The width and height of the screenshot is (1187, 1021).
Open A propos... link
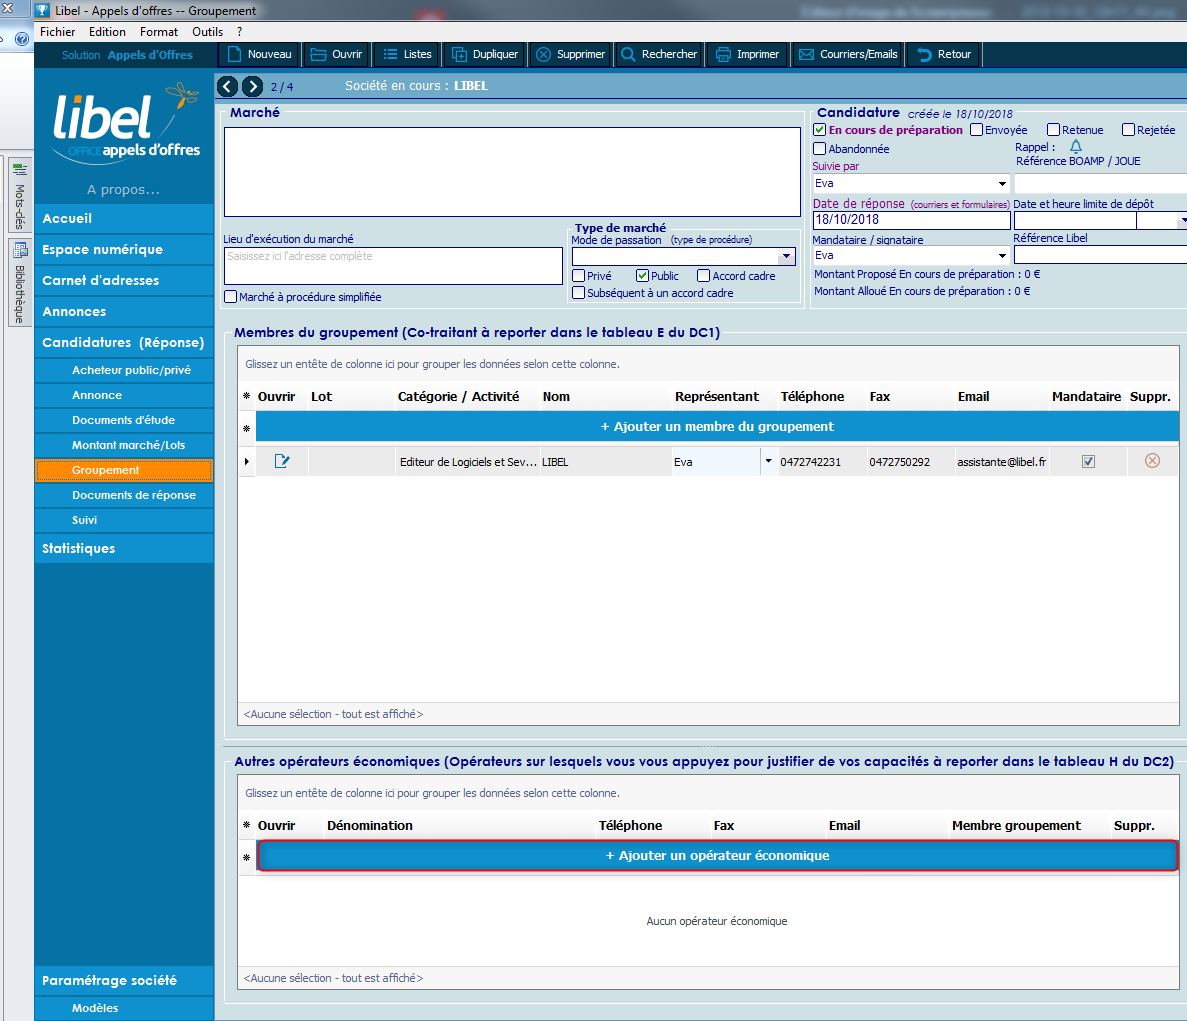click(x=123, y=190)
